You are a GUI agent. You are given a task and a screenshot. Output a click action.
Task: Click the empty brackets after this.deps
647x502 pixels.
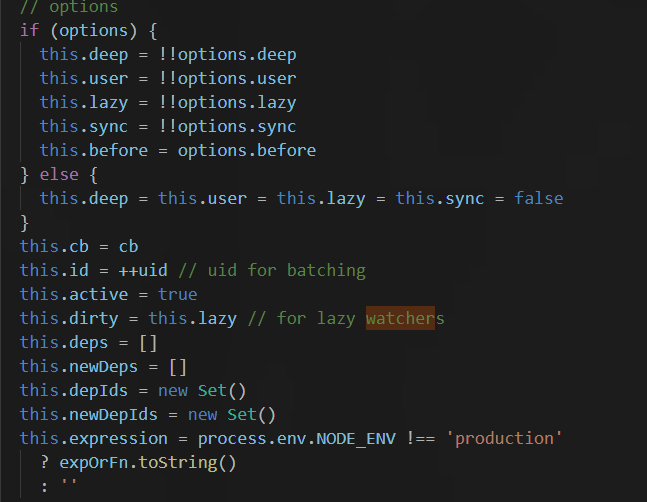(148, 343)
